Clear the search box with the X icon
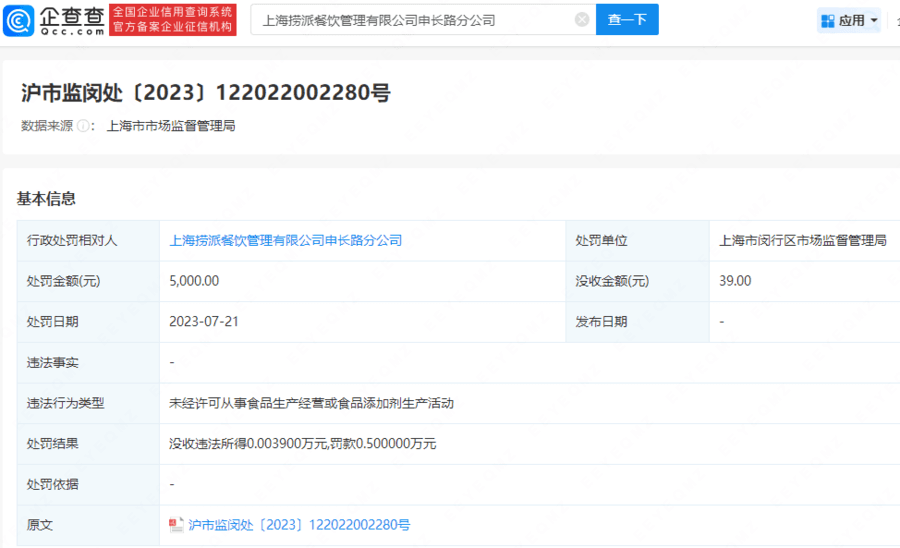This screenshot has width=900, height=548. (x=582, y=20)
